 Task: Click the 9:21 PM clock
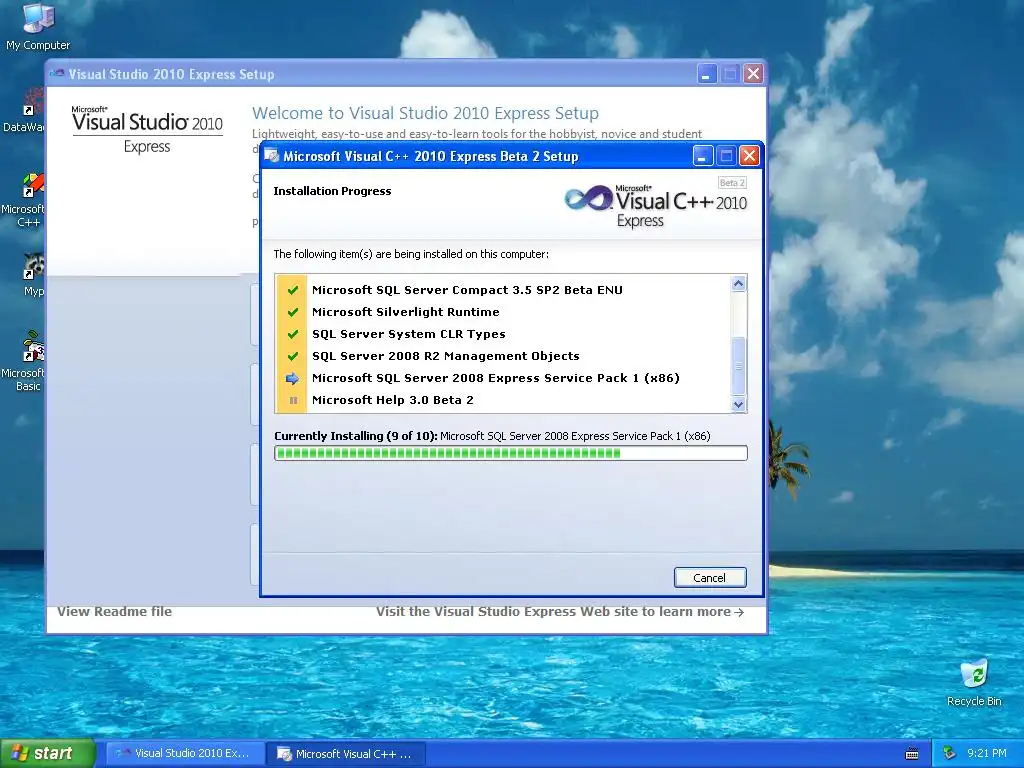click(x=987, y=754)
